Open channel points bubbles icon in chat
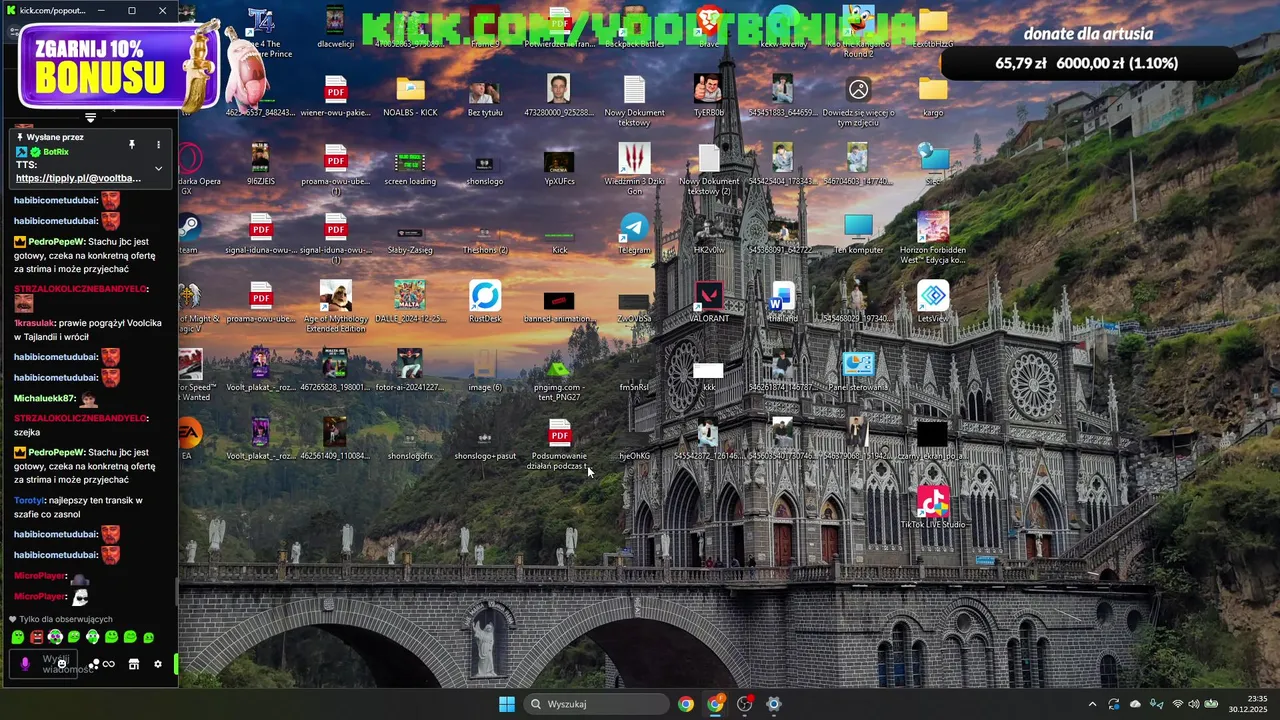This screenshot has height=720, width=1280. [x=94, y=664]
